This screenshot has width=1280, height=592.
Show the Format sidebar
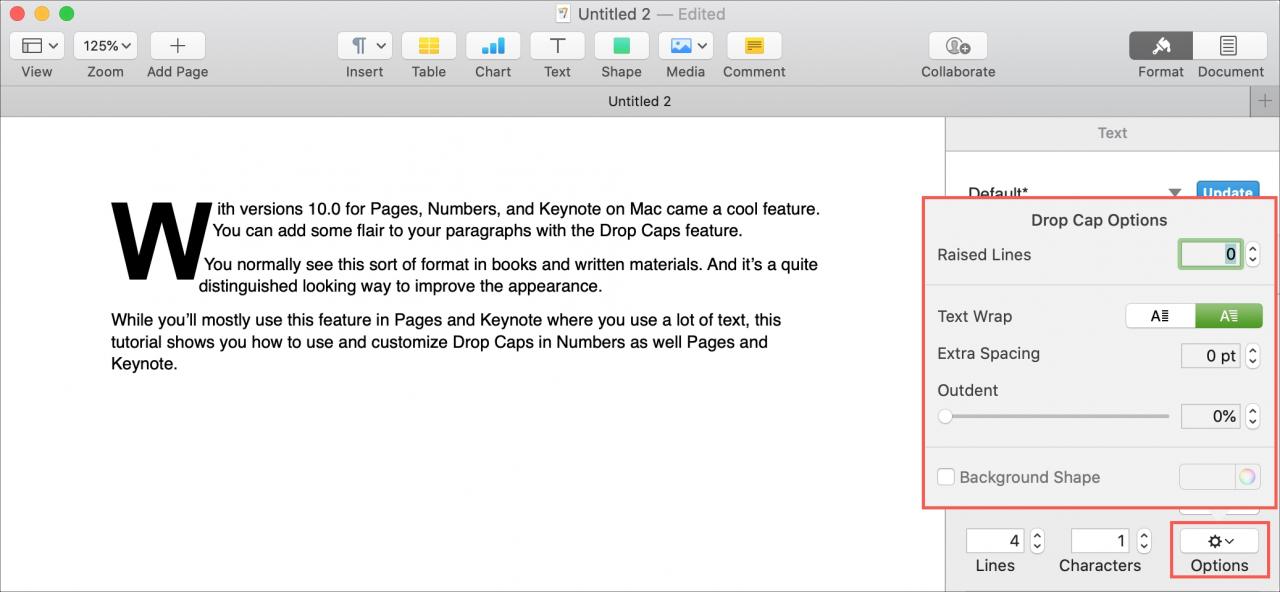(1161, 46)
